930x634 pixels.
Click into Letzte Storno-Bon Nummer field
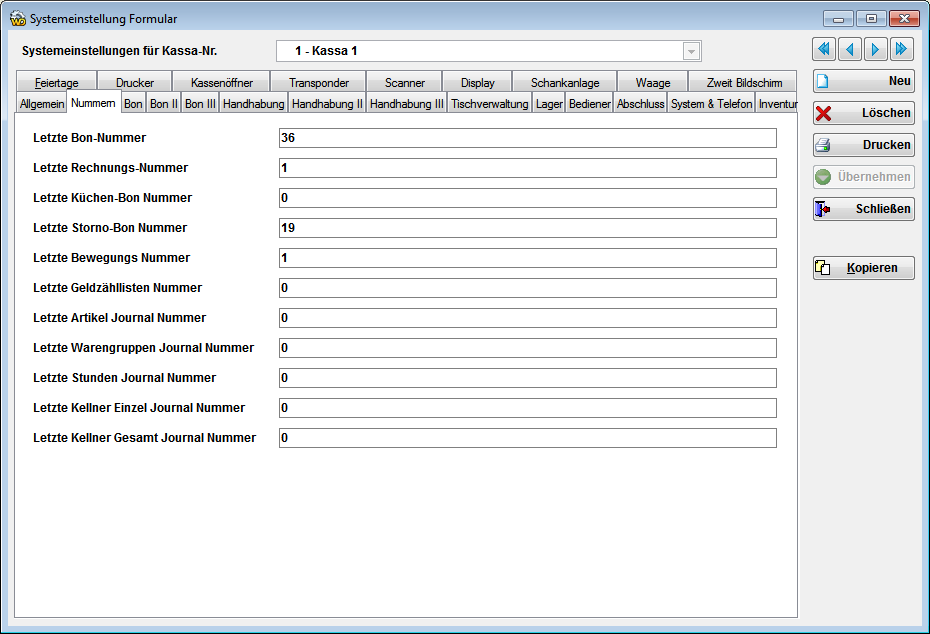pos(527,228)
